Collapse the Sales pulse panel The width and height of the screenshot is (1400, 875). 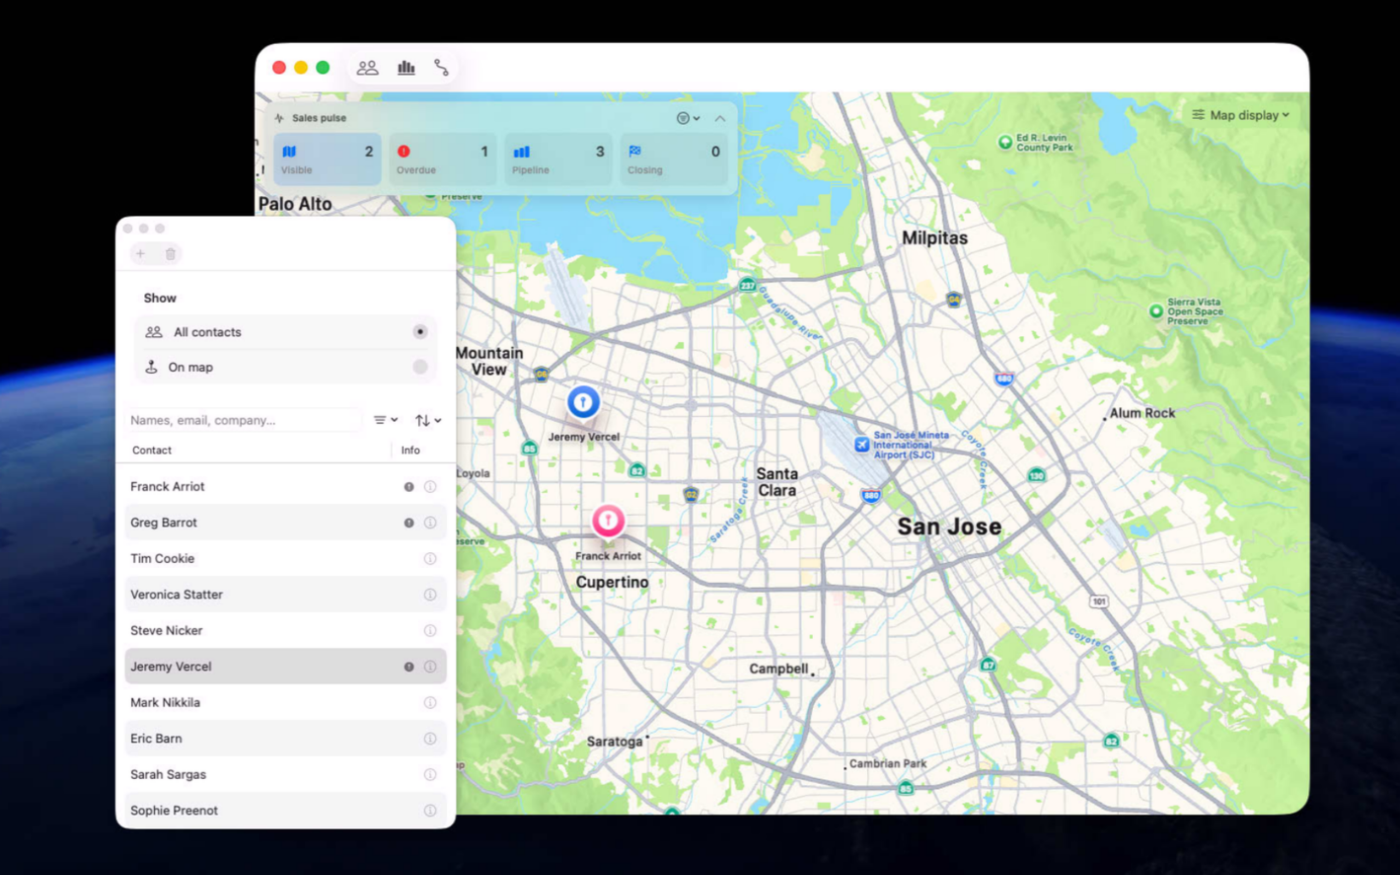click(x=720, y=118)
